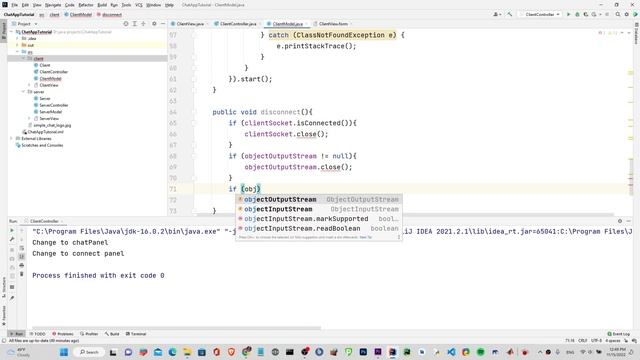Open the Profiler tool window
Image resolution: width=640 pixels, height=360 pixels.
(x=89, y=334)
